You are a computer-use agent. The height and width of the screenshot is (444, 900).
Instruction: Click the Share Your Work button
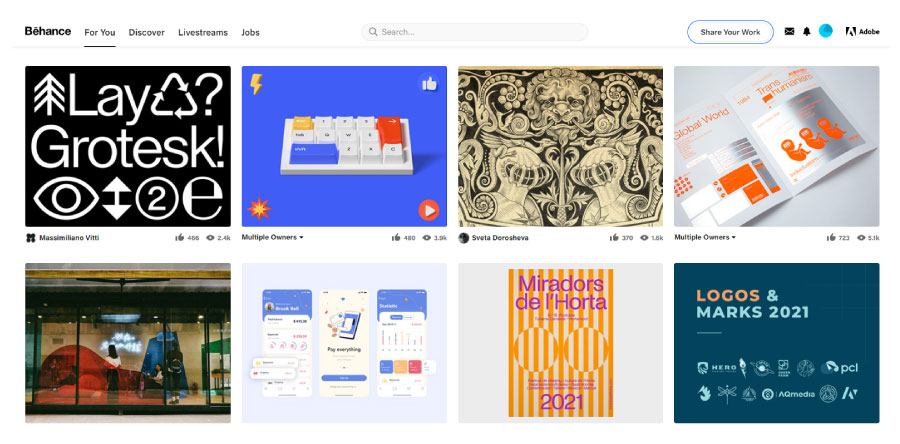point(730,32)
